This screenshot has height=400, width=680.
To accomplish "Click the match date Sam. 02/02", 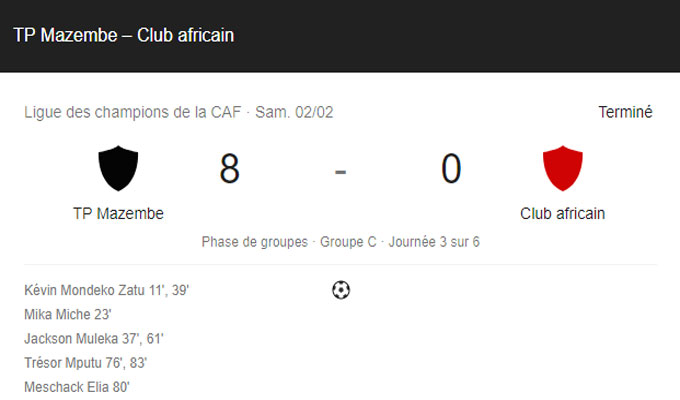I will pyautogui.click(x=294, y=112).
